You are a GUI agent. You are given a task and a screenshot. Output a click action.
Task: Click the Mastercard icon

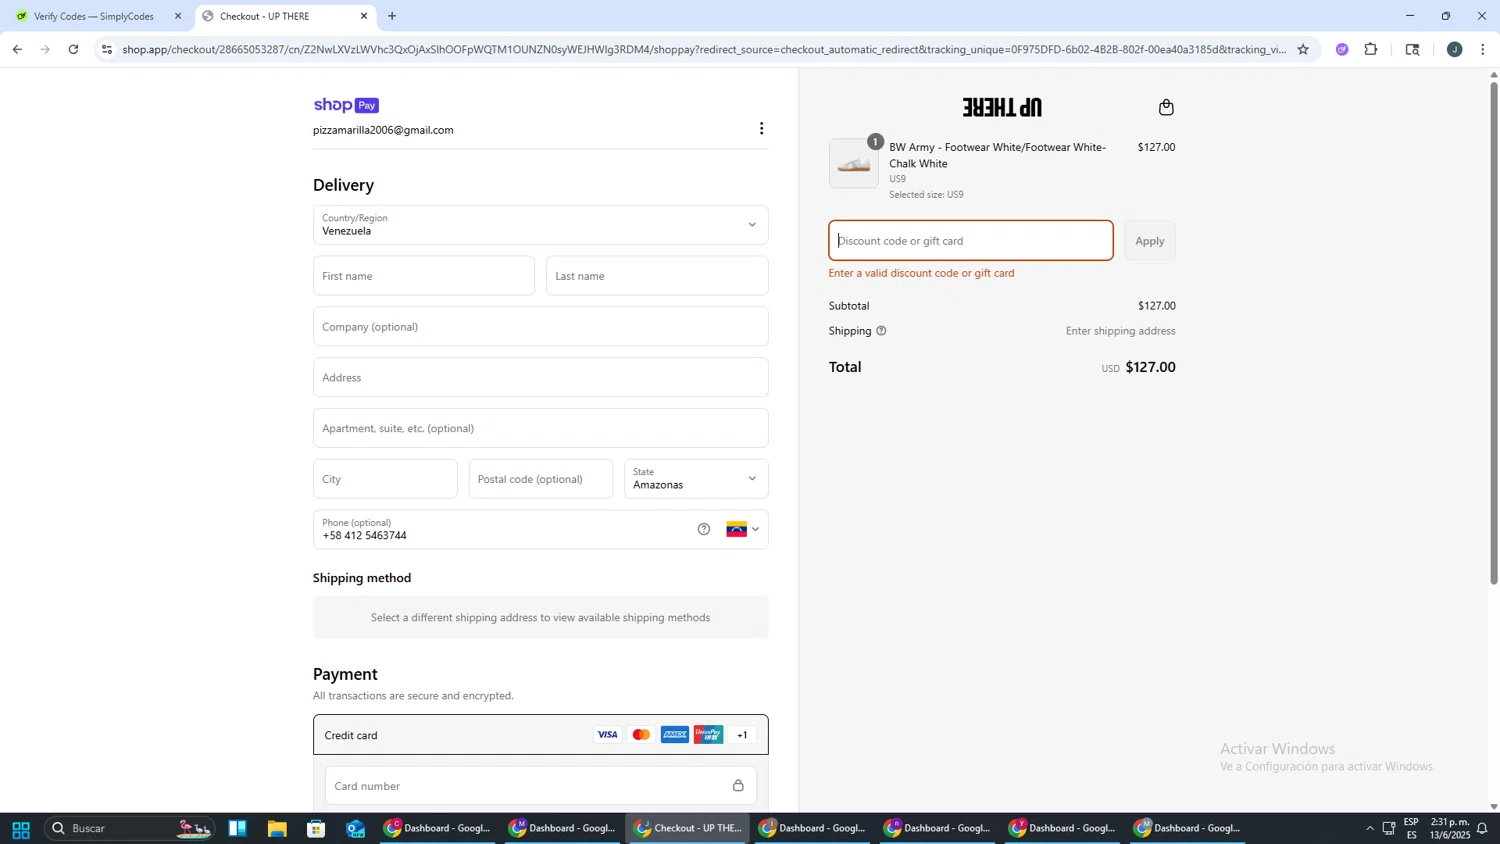(x=641, y=735)
